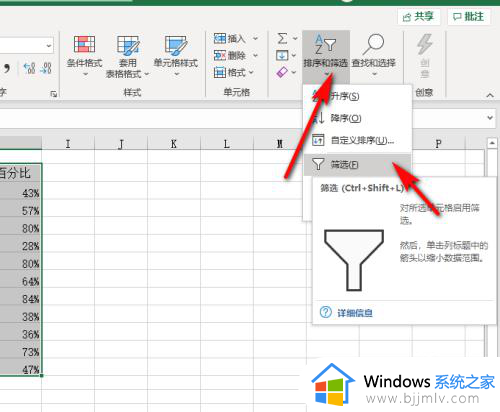500x412 pixels.
Task: Select column I header
Action: [x=68, y=144]
